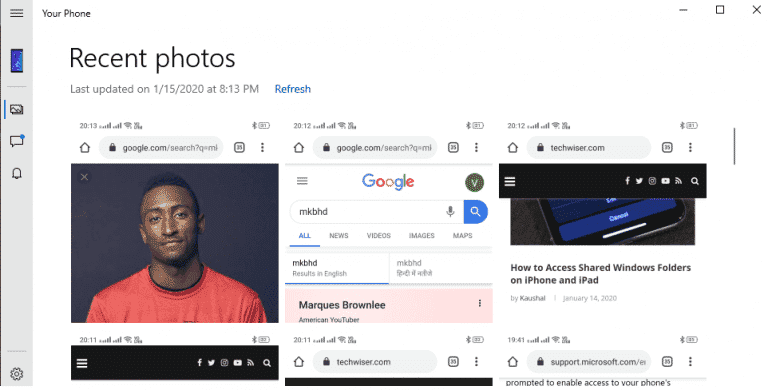Open the hamburger navigation menu
Viewport: 768px width, 390px height.
(x=17, y=13)
